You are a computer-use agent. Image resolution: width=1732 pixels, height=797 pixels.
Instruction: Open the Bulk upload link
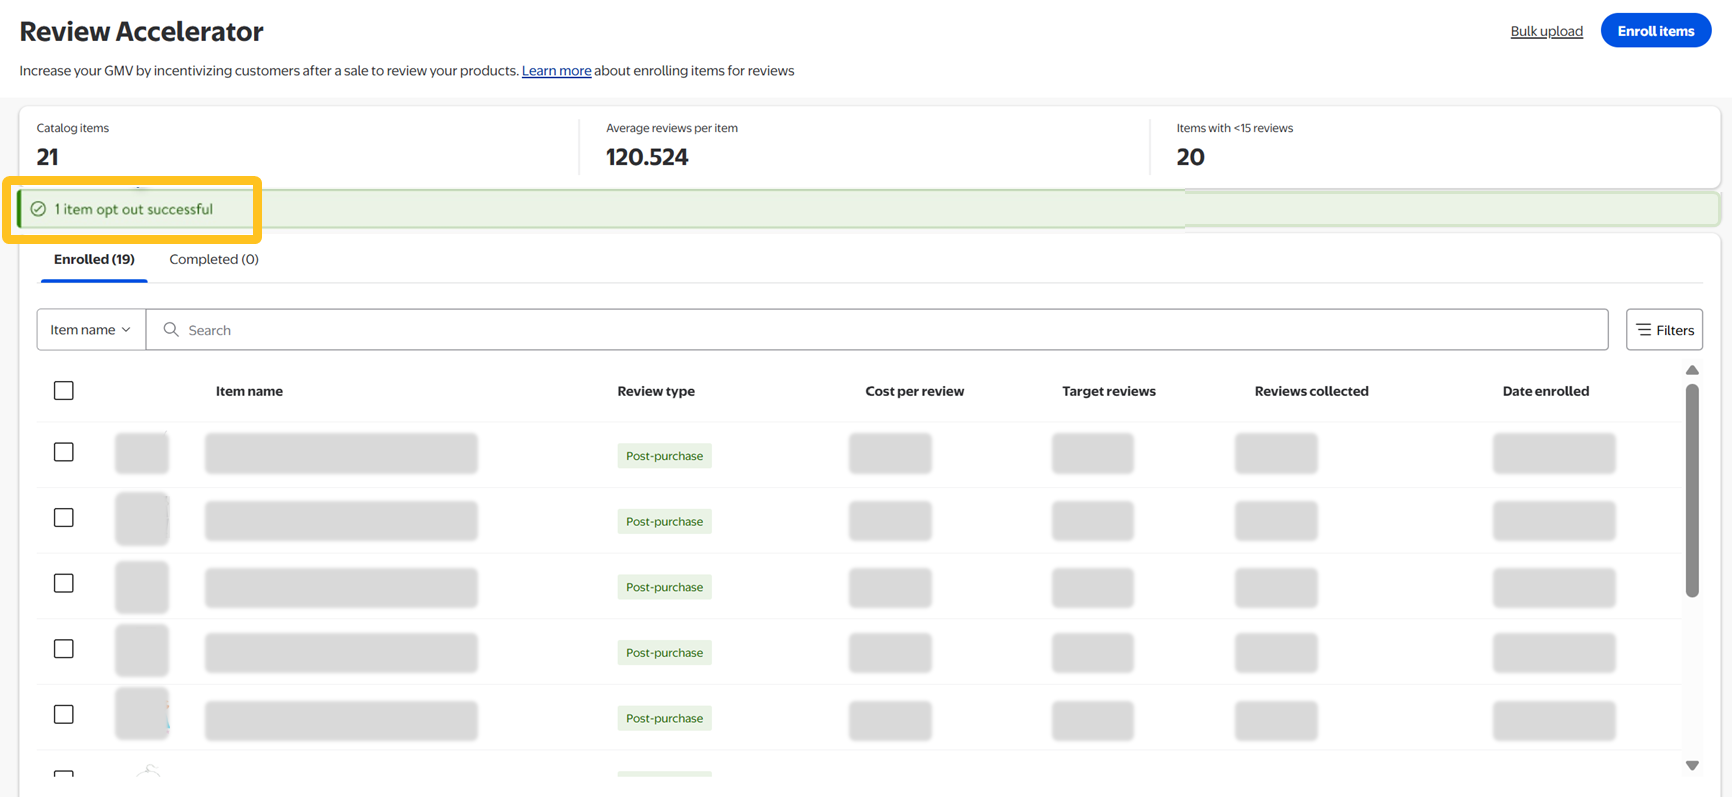(x=1546, y=31)
